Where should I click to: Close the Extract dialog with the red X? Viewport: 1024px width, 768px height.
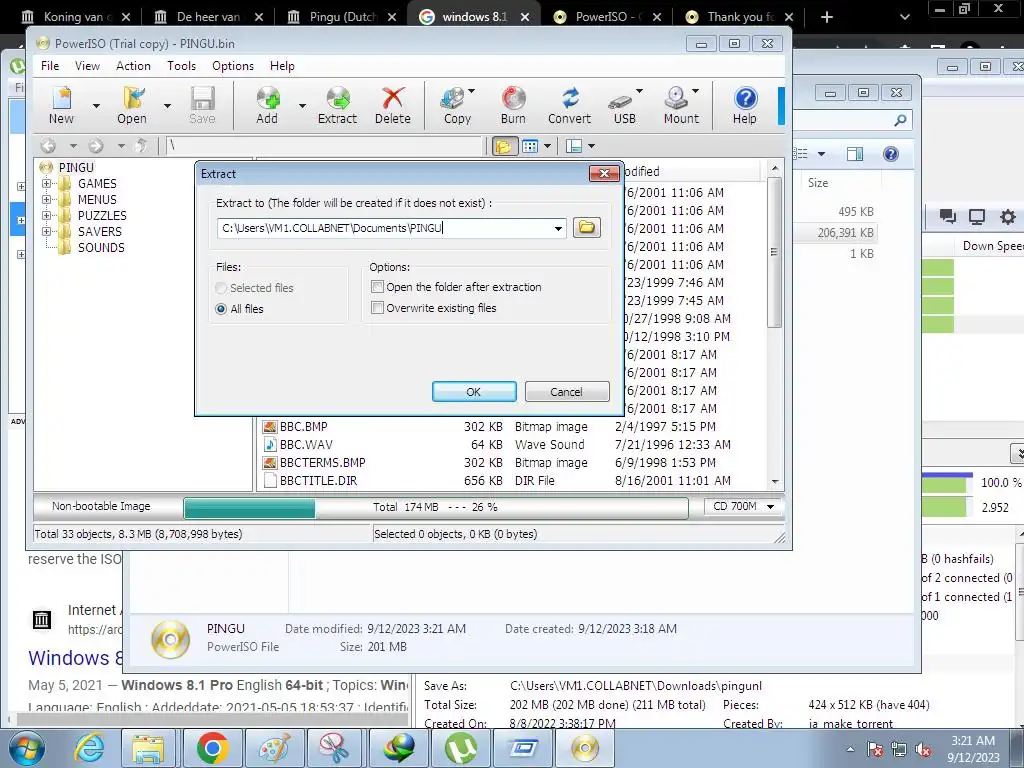[x=604, y=173]
